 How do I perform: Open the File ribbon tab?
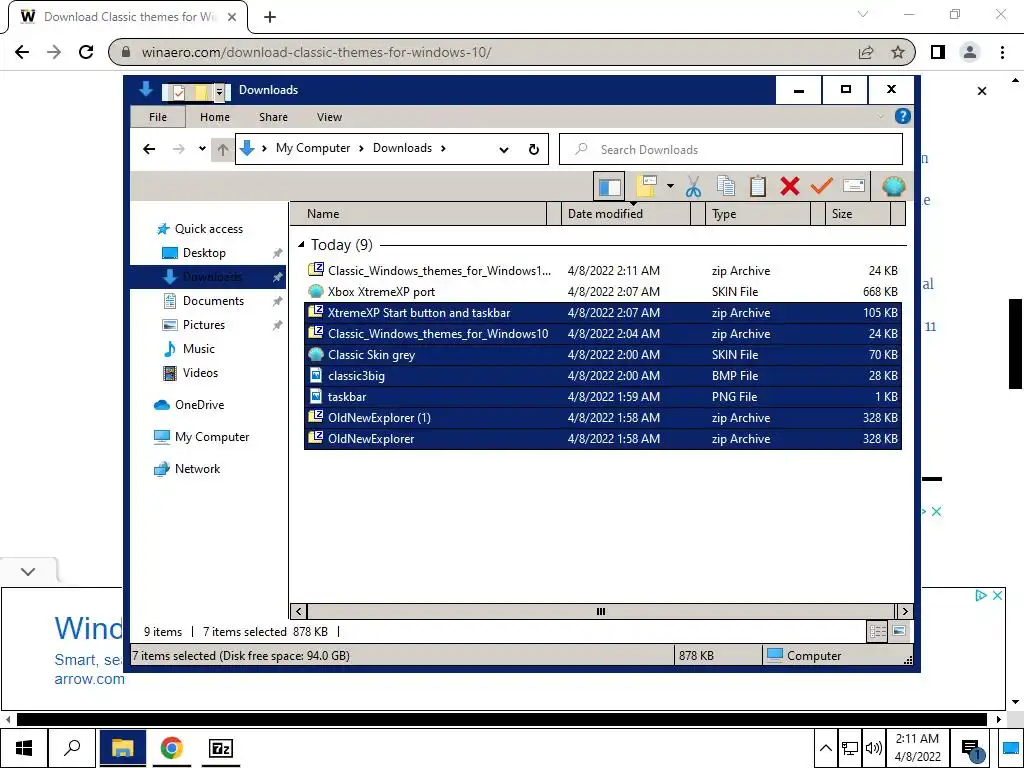coord(157,117)
